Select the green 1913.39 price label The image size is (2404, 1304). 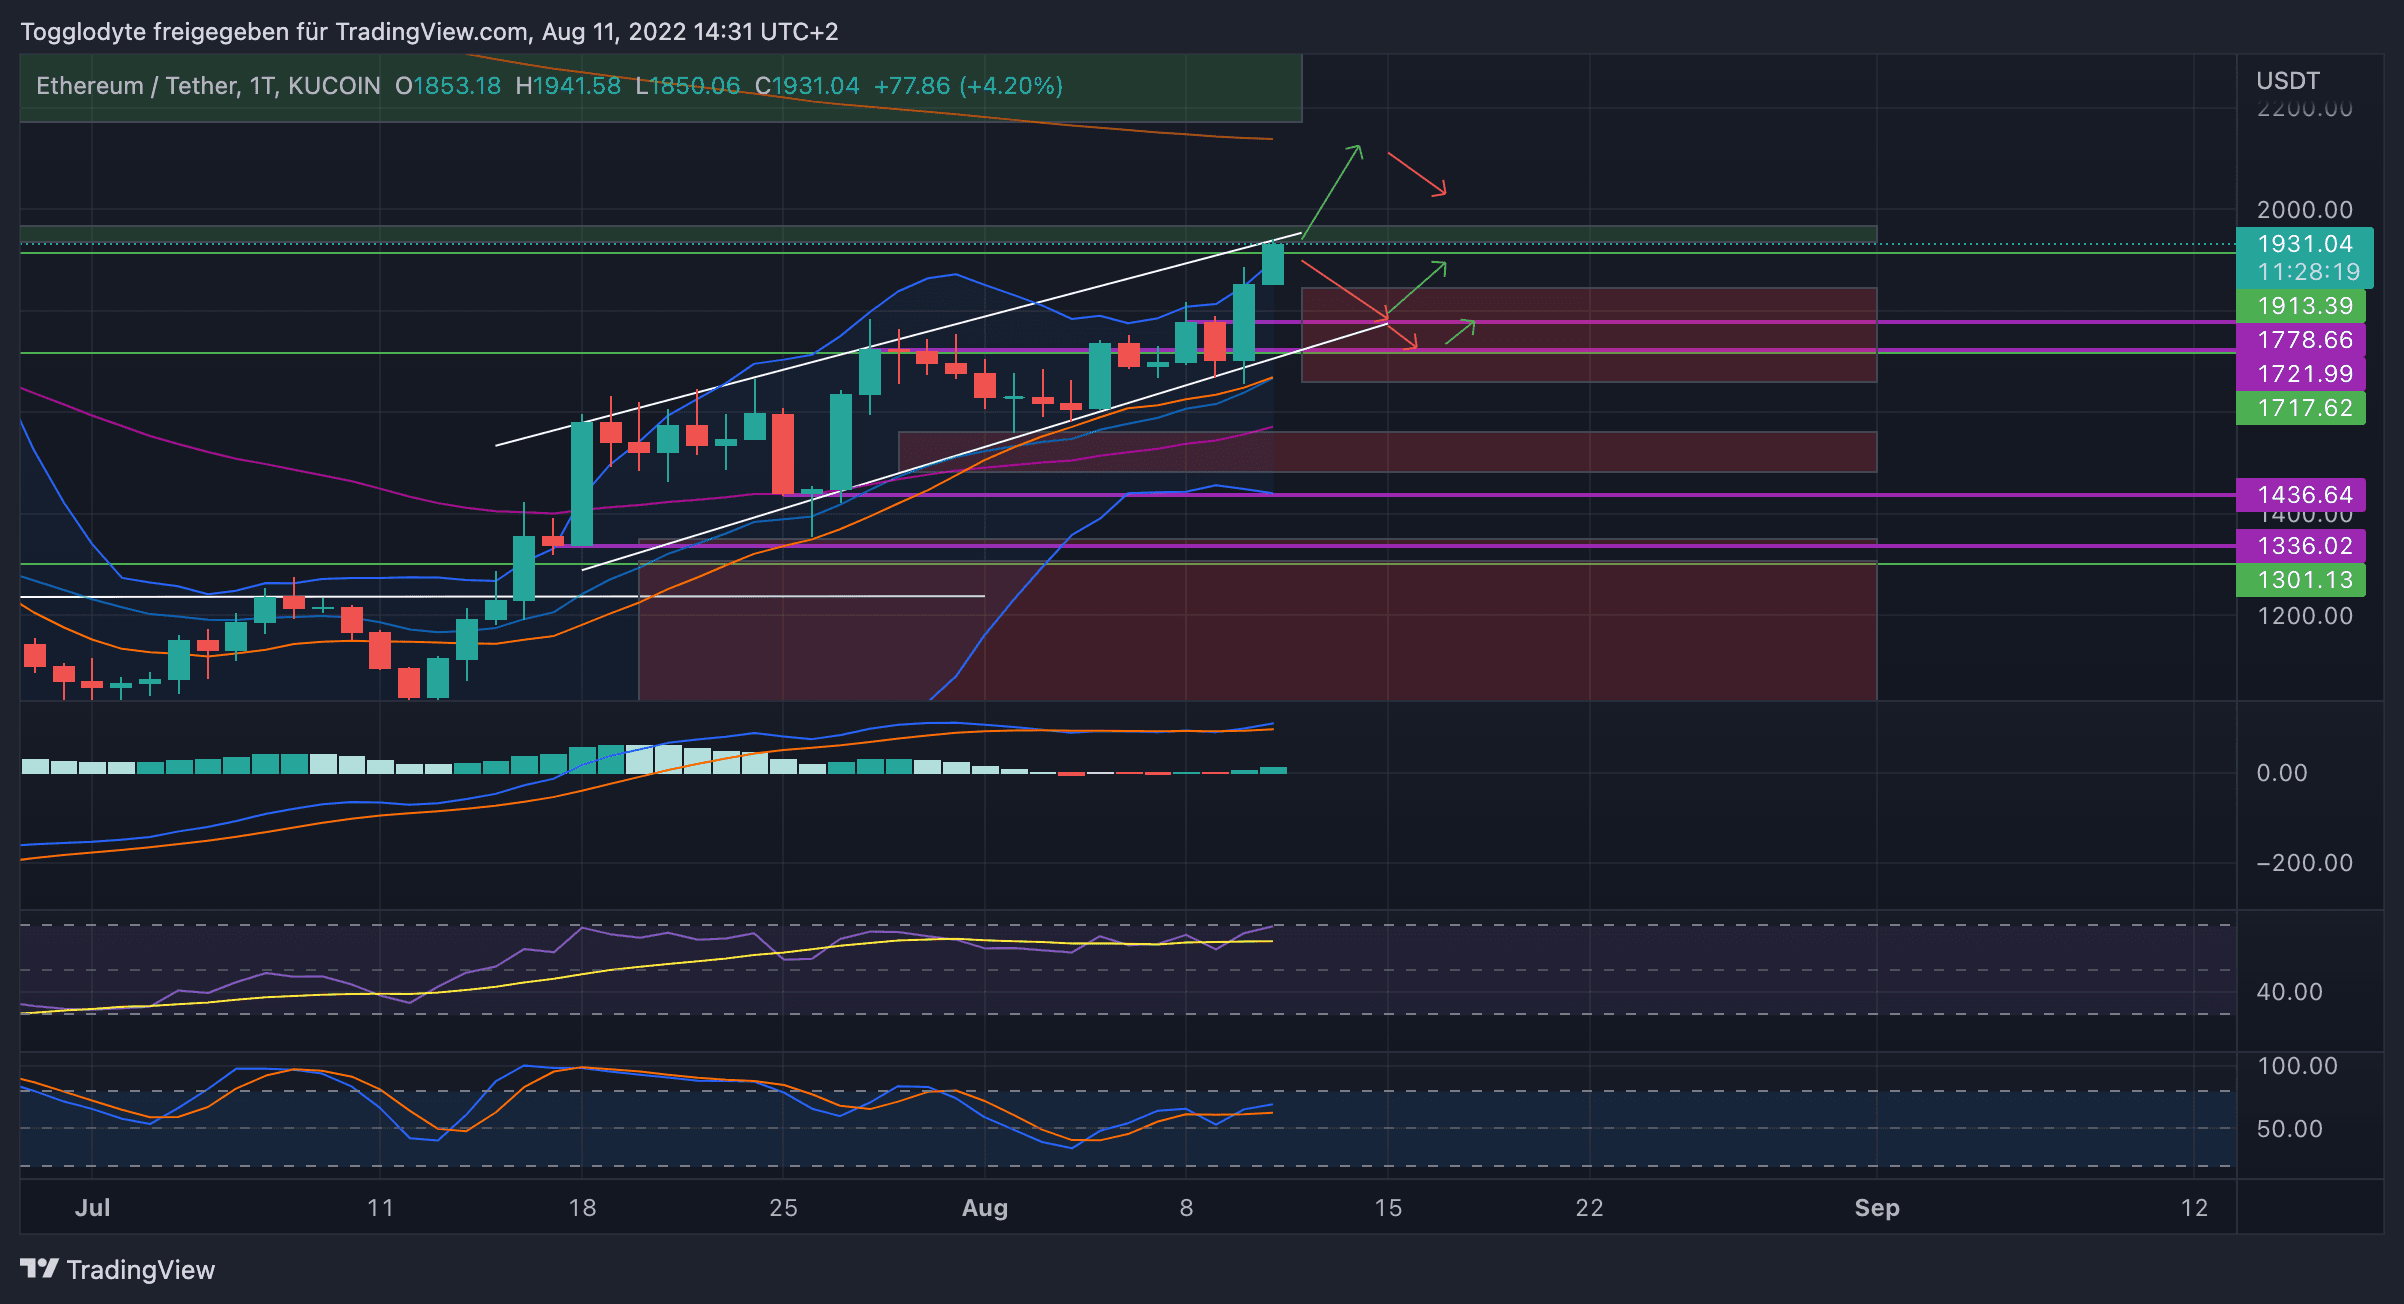point(2304,306)
